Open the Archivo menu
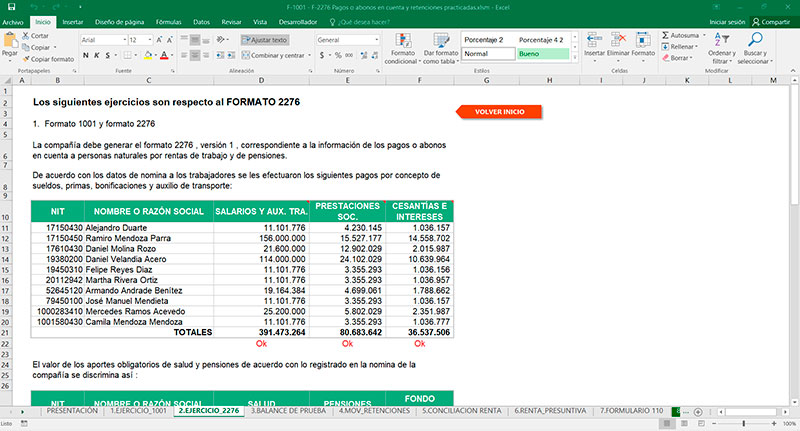 click(x=13, y=22)
